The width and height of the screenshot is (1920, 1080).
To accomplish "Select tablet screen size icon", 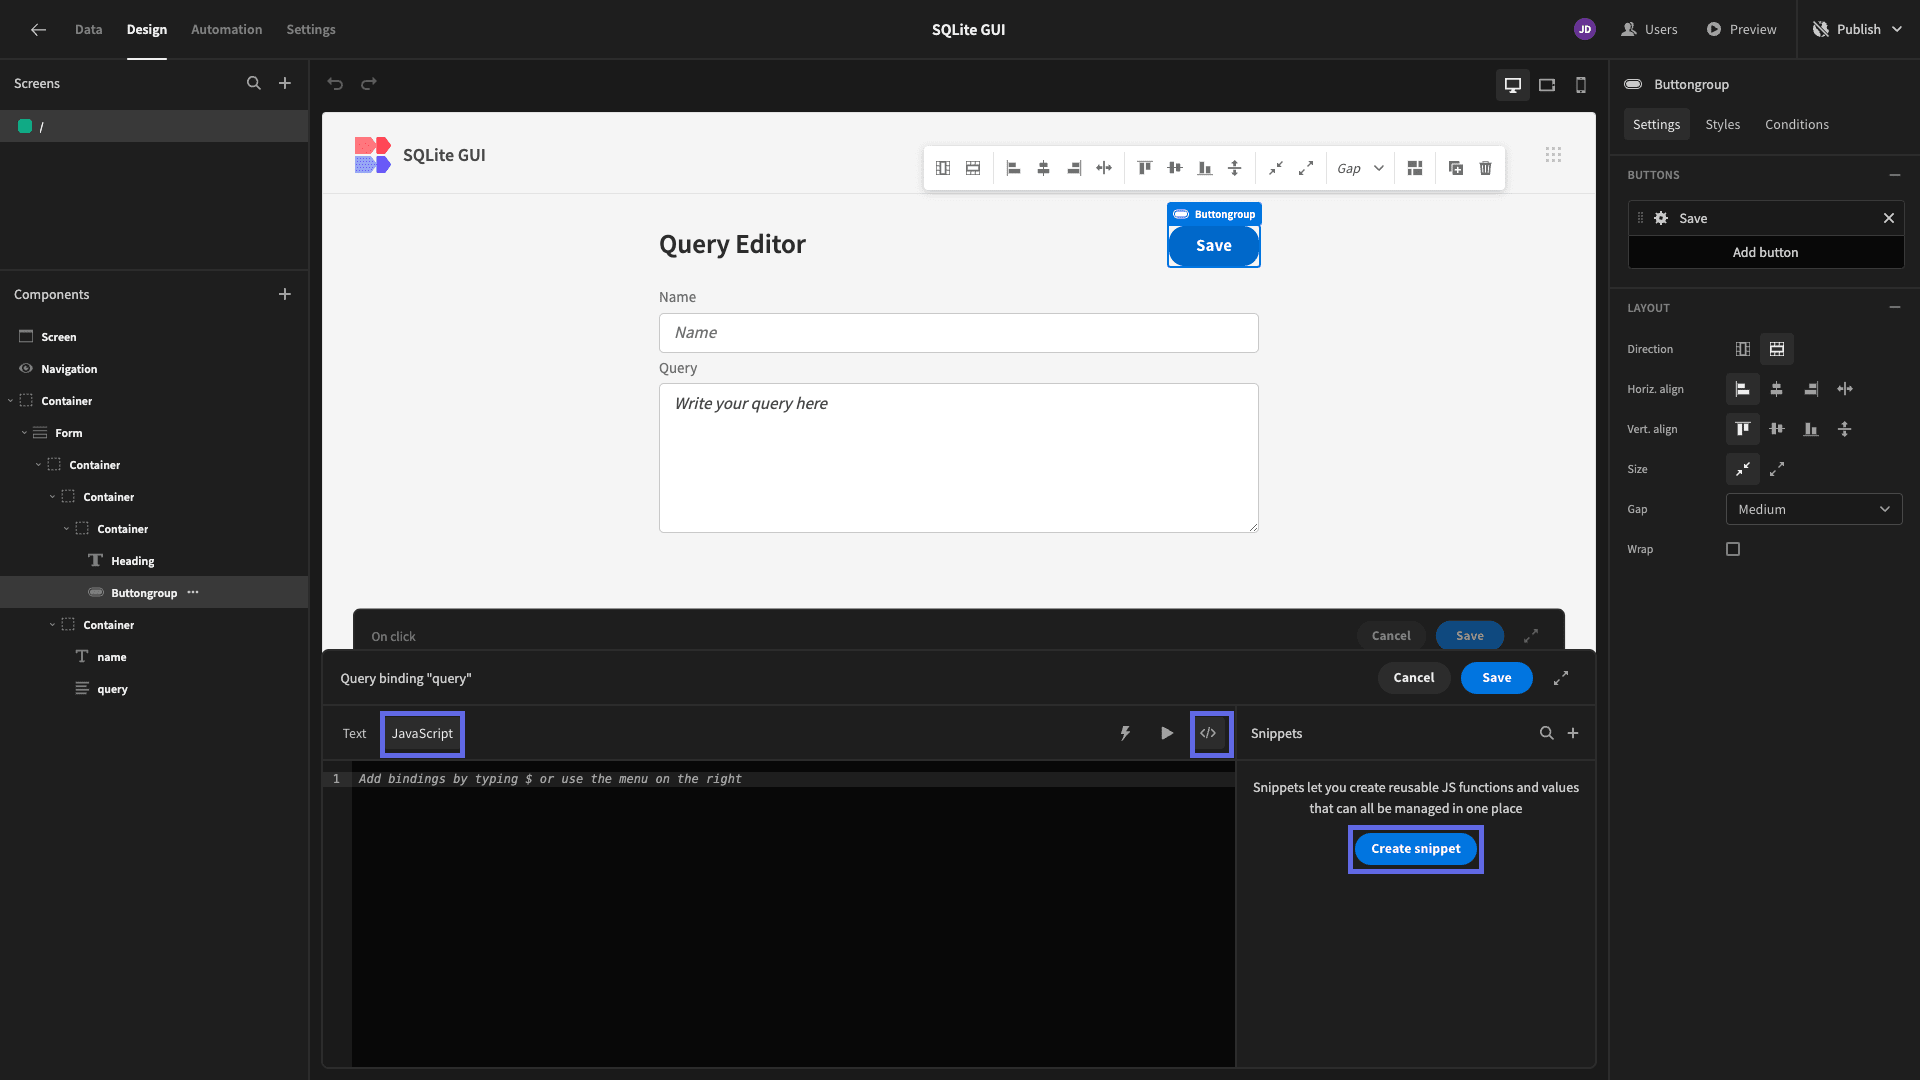I will tap(1547, 85).
